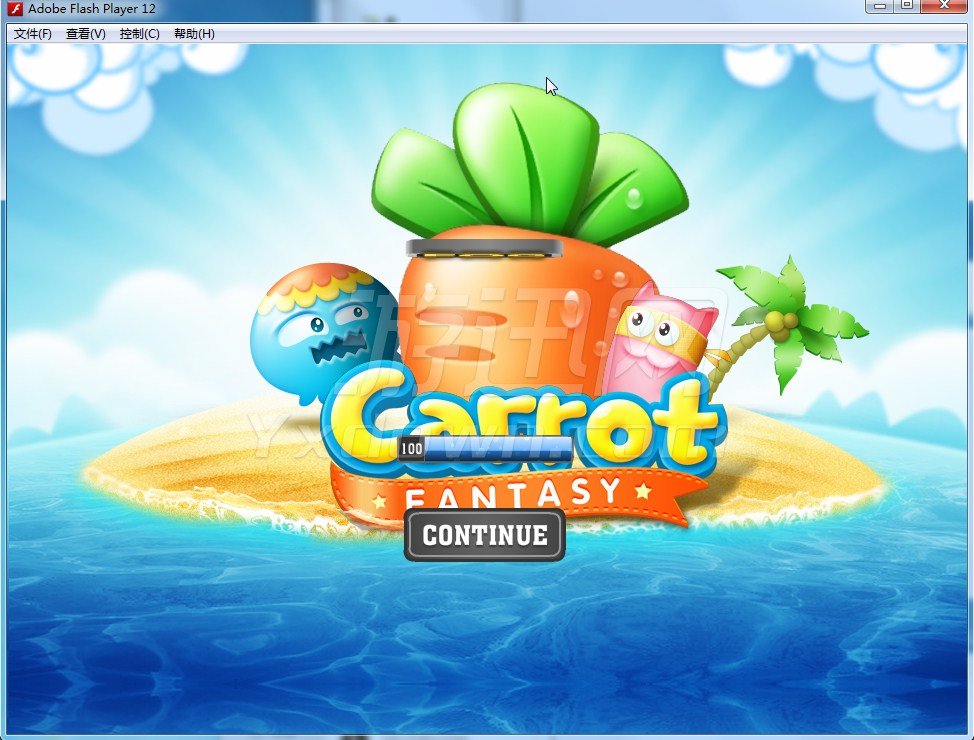Click the 100 percent loading label
The height and width of the screenshot is (740, 974).
[x=411, y=449]
